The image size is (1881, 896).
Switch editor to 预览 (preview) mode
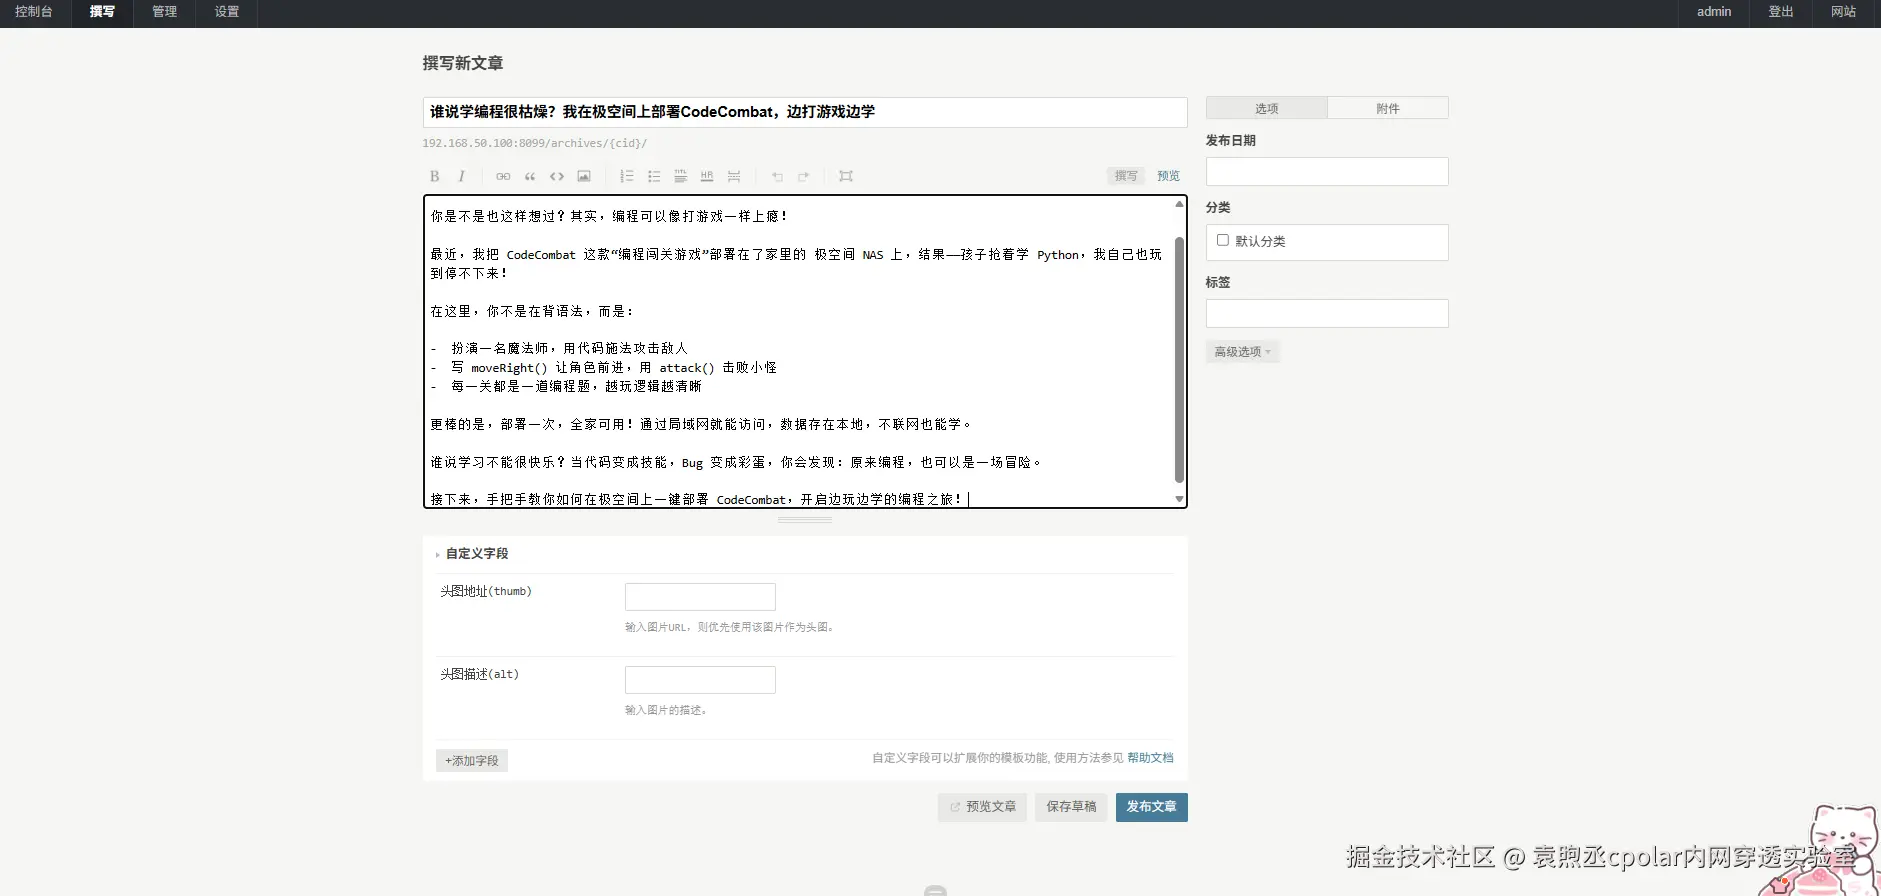1168,176
